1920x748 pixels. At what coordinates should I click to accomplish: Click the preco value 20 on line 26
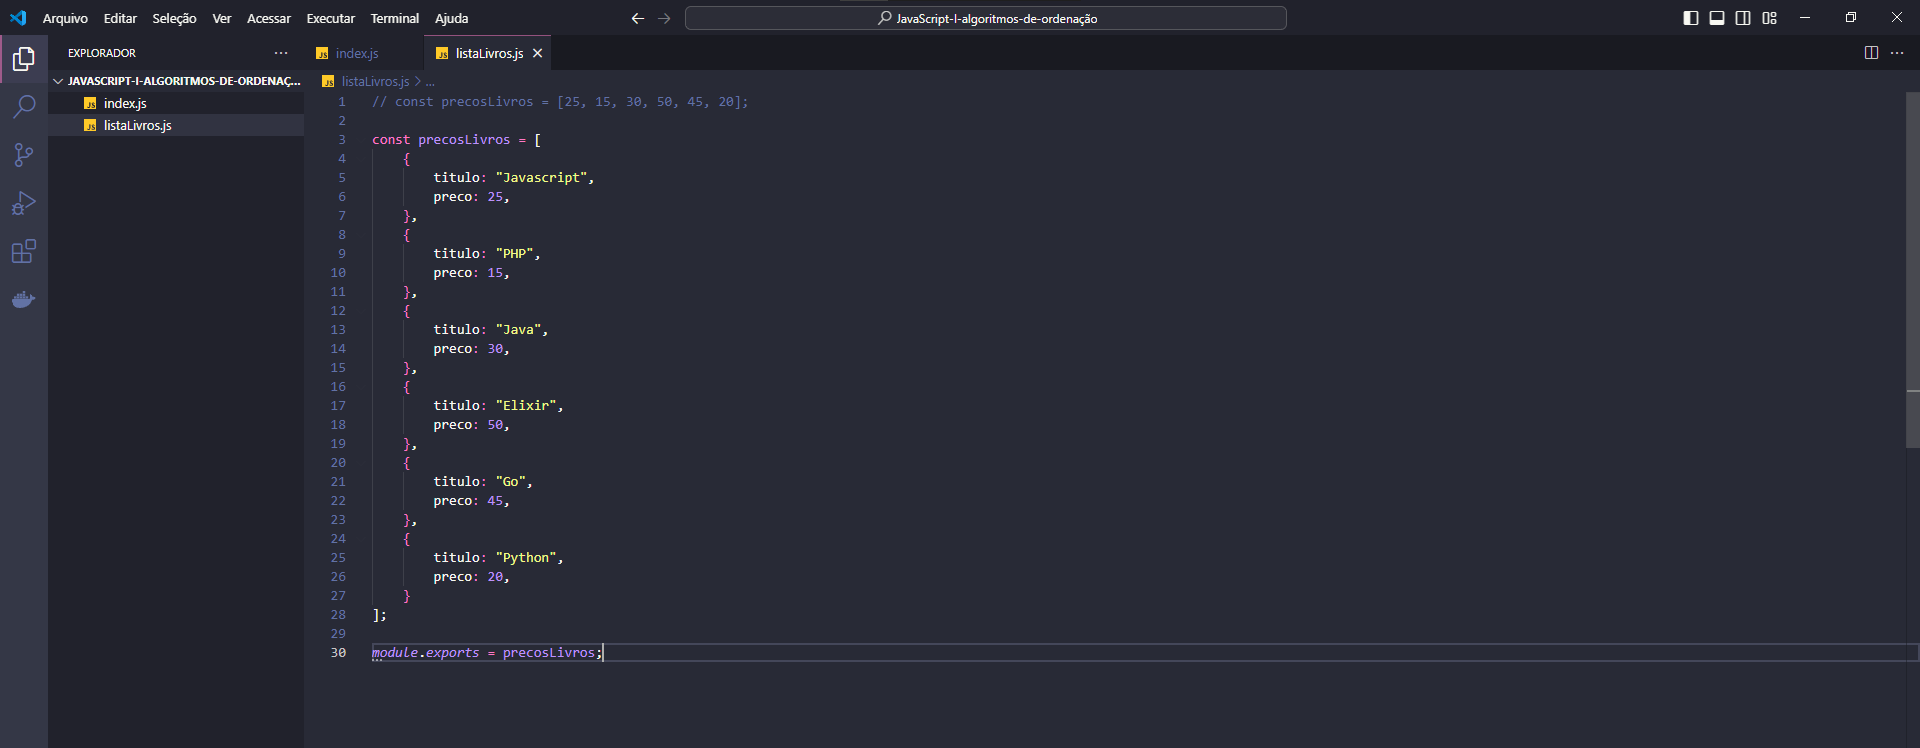point(495,577)
